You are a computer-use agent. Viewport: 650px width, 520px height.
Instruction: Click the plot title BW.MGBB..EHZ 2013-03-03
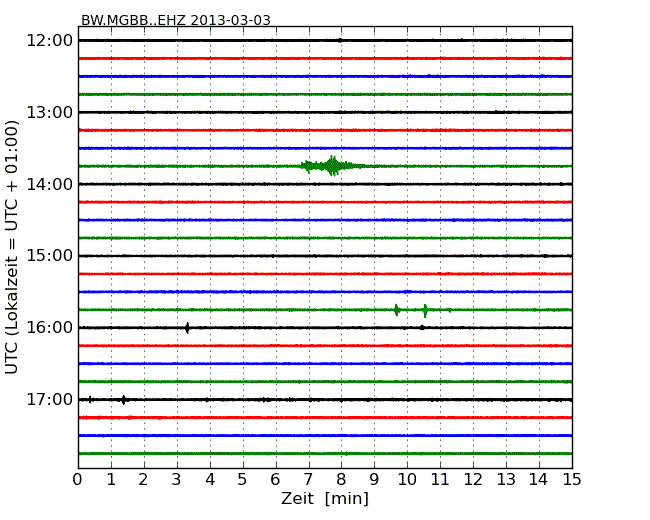(x=176, y=20)
